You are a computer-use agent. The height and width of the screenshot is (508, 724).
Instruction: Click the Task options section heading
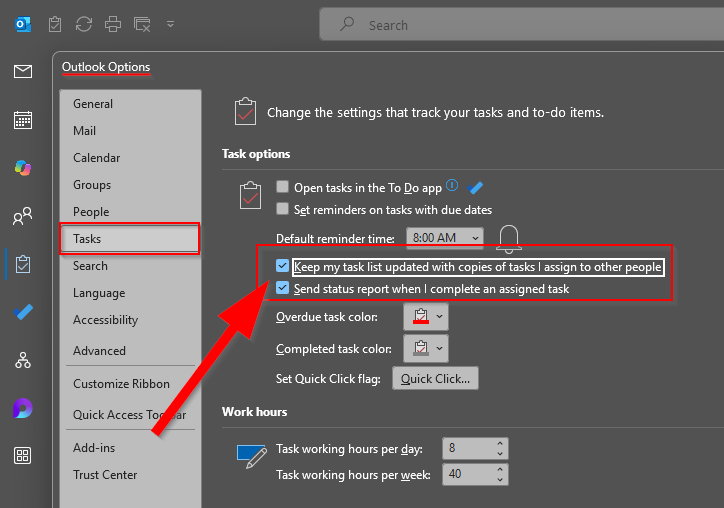coord(256,154)
